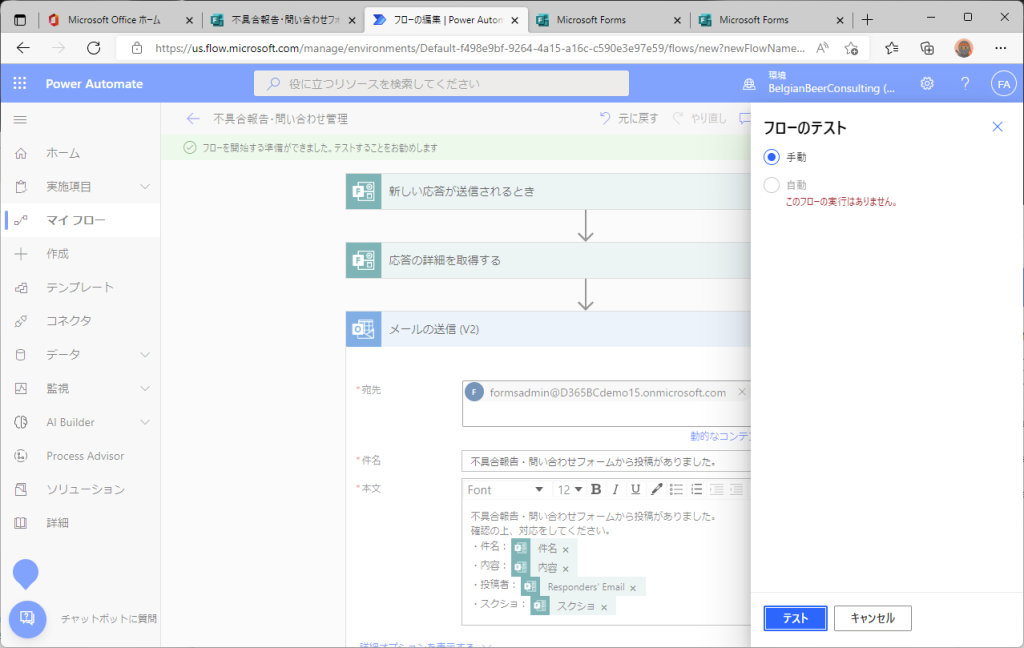Viewport: 1024px width, 648px height.
Task: Remove the 件名 dynamic content token
Action: point(566,549)
